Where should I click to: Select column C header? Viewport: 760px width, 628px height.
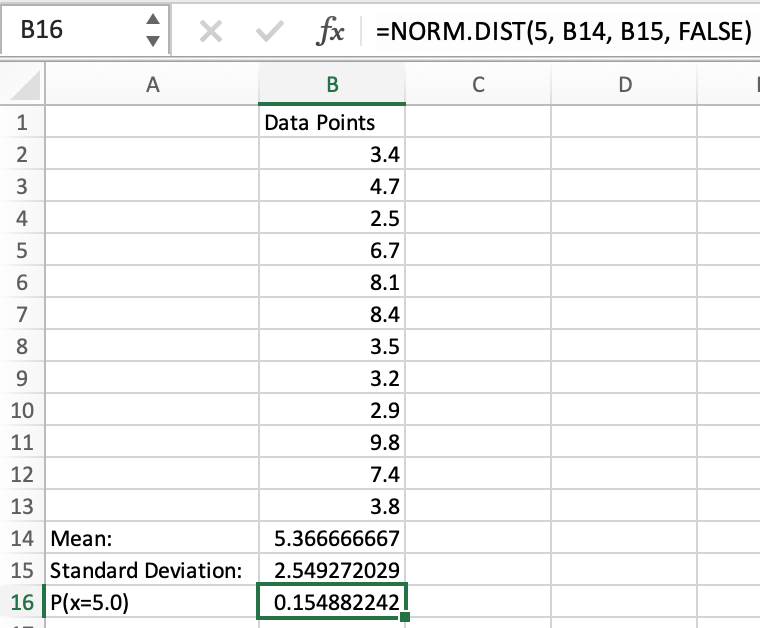(478, 85)
